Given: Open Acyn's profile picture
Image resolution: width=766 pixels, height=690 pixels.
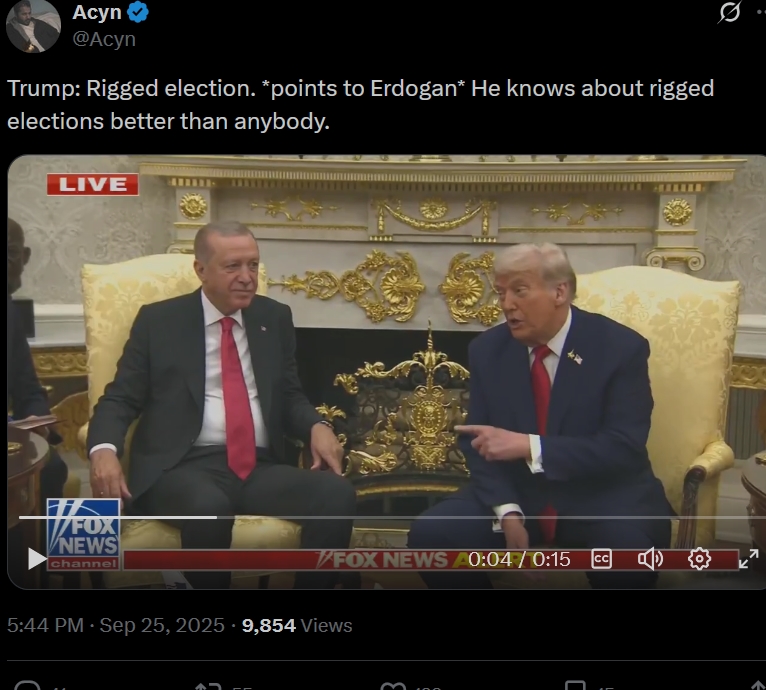Looking at the screenshot, I should [x=33, y=26].
